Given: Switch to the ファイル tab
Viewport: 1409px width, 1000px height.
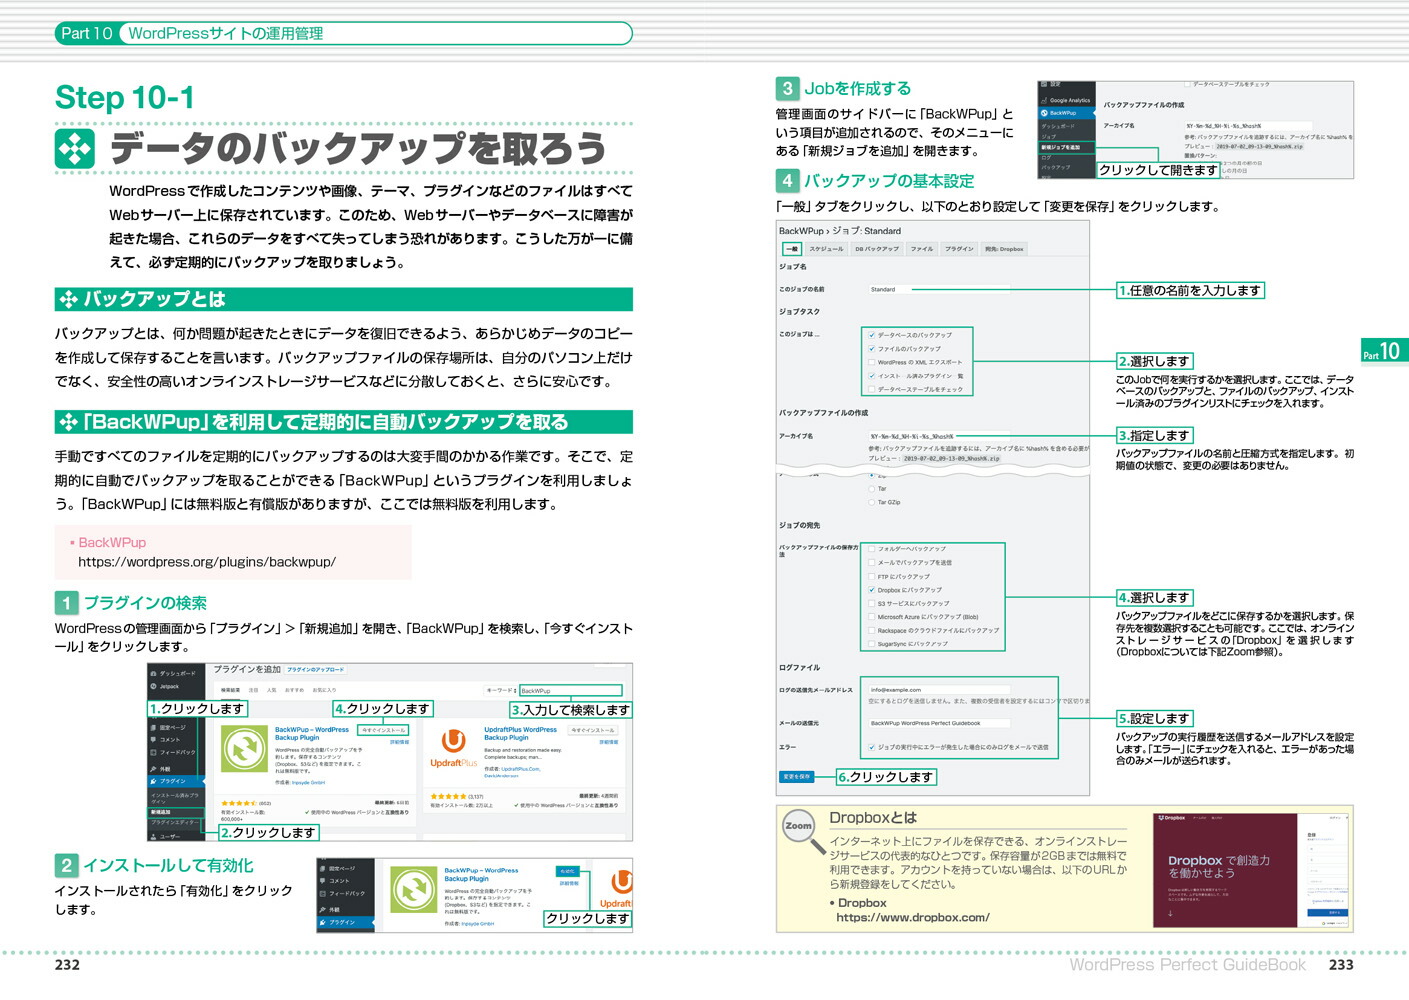Looking at the screenshot, I should pyautogui.click(x=922, y=249).
